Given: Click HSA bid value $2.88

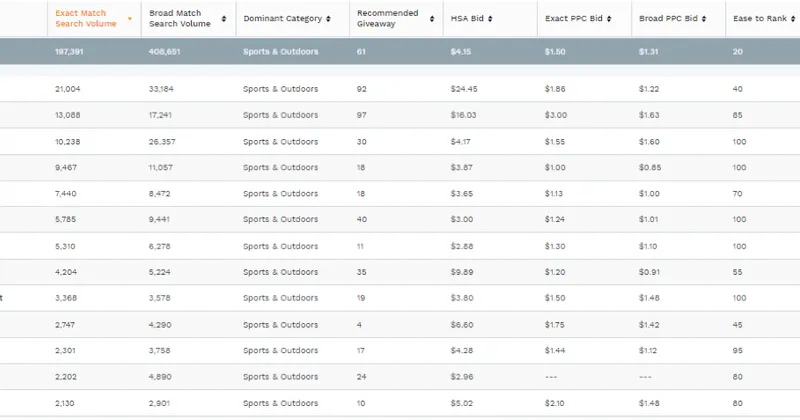Looking at the screenshot, I should point(462,246).
